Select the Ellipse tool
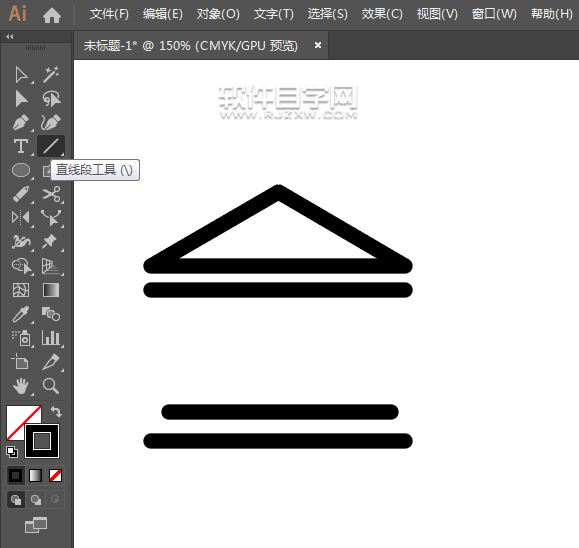Screen dimensions: 579x548 (21, 170)
